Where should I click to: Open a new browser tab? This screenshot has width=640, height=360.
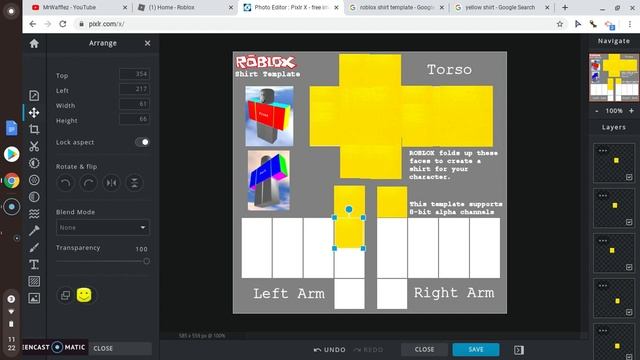coord(565,7)
